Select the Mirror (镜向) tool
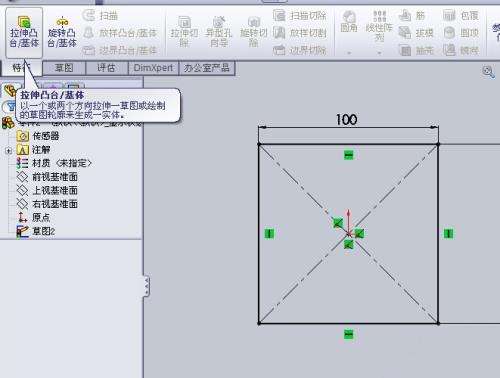 461,50
